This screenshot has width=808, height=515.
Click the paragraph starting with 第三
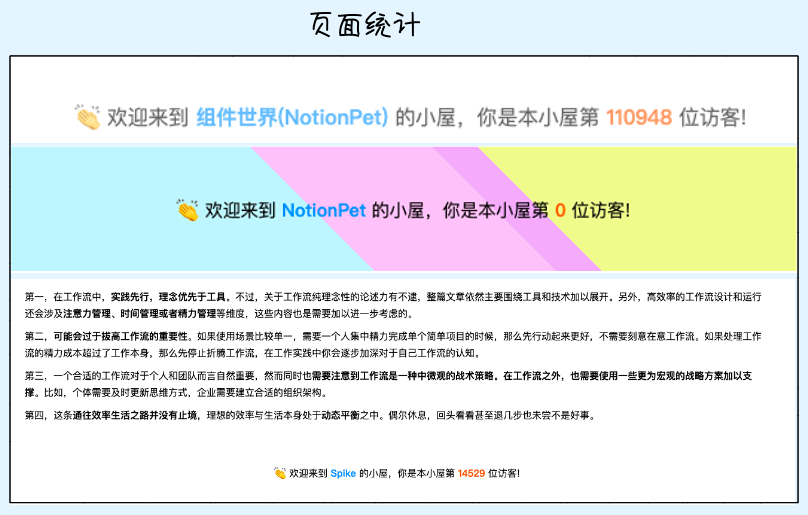tap(389, 384)
